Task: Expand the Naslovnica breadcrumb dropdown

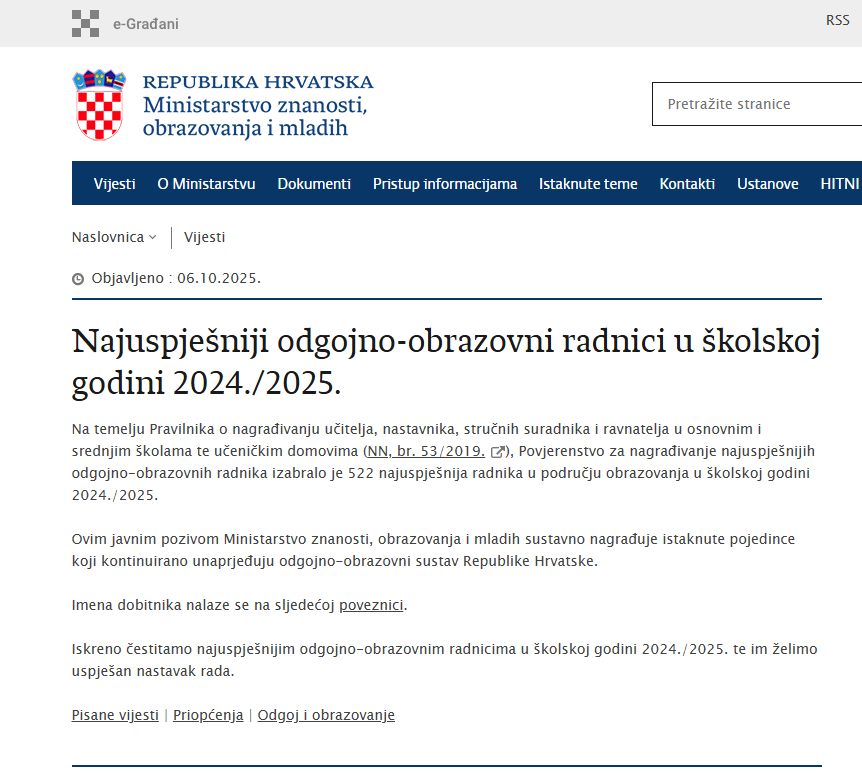Action: [114, 237]
